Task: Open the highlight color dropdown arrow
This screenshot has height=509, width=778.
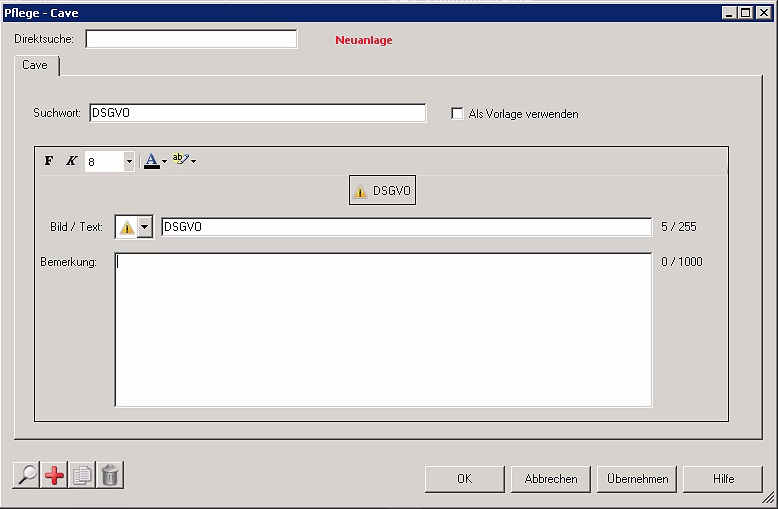Action: pos(194,161)
